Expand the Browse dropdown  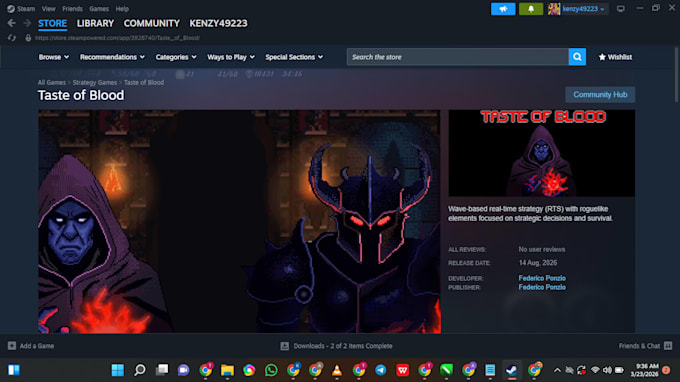tap(53, 57)
